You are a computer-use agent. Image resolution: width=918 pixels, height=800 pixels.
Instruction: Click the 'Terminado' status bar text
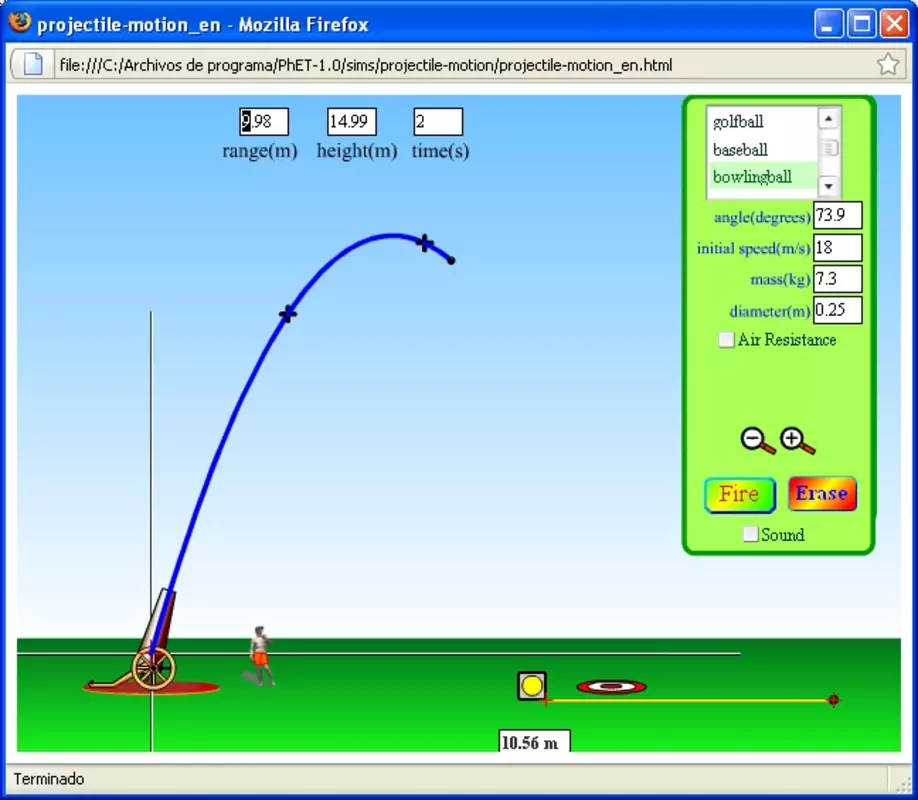[x=49, y=779]
